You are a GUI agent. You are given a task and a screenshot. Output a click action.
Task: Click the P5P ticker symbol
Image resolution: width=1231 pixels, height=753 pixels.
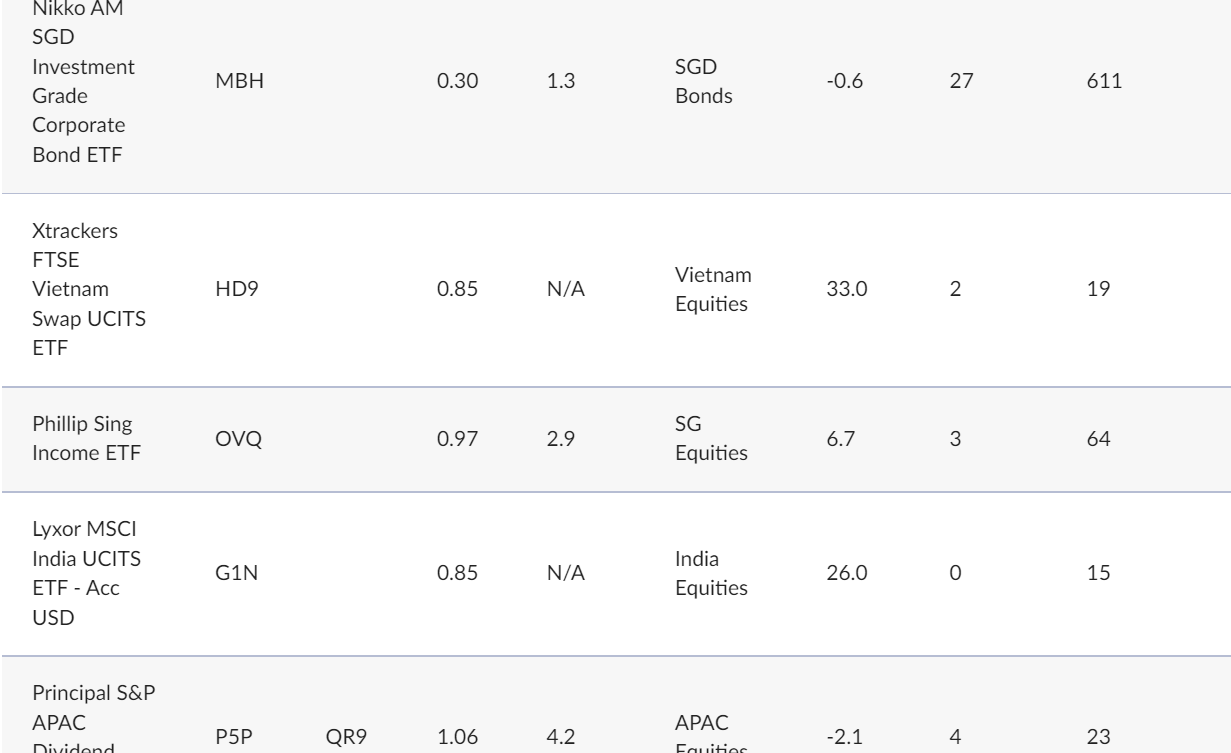tap(232, 738)
